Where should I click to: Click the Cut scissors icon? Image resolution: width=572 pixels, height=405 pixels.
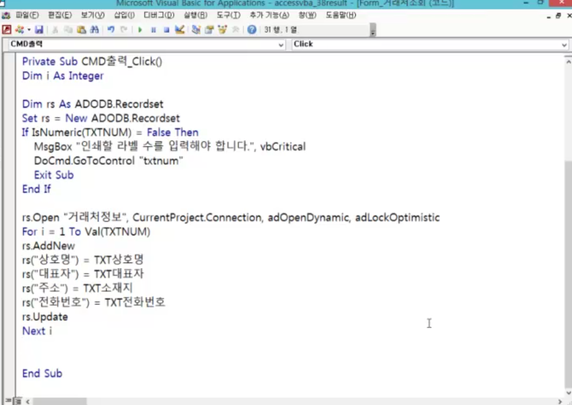pos(55,30)
